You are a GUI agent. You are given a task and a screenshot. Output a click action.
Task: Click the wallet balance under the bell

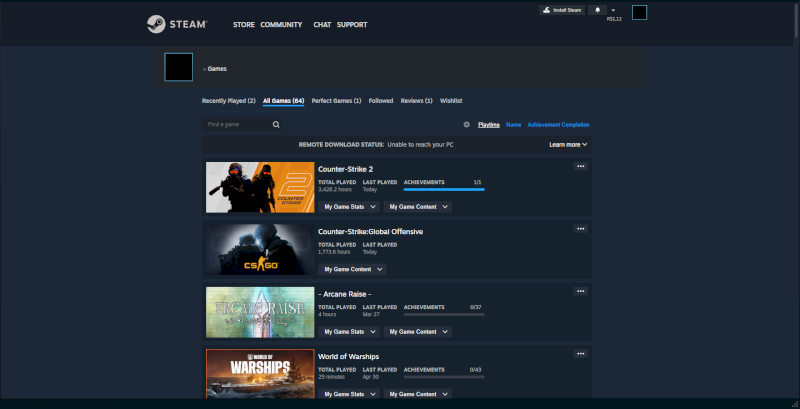tap(614, 19)
